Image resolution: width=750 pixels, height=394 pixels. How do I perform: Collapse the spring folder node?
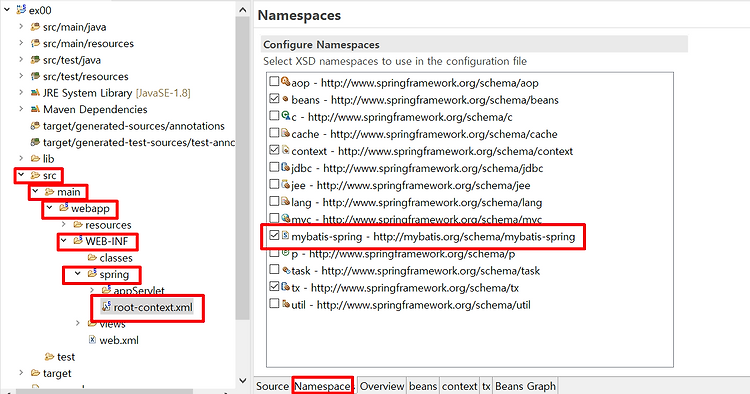coord(77,274)
